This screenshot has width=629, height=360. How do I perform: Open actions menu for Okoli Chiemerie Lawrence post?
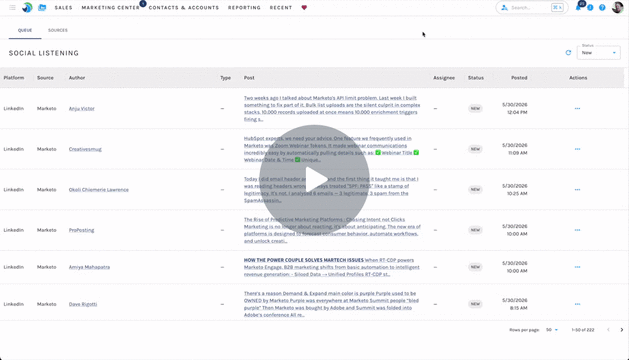tap(577, 189)
